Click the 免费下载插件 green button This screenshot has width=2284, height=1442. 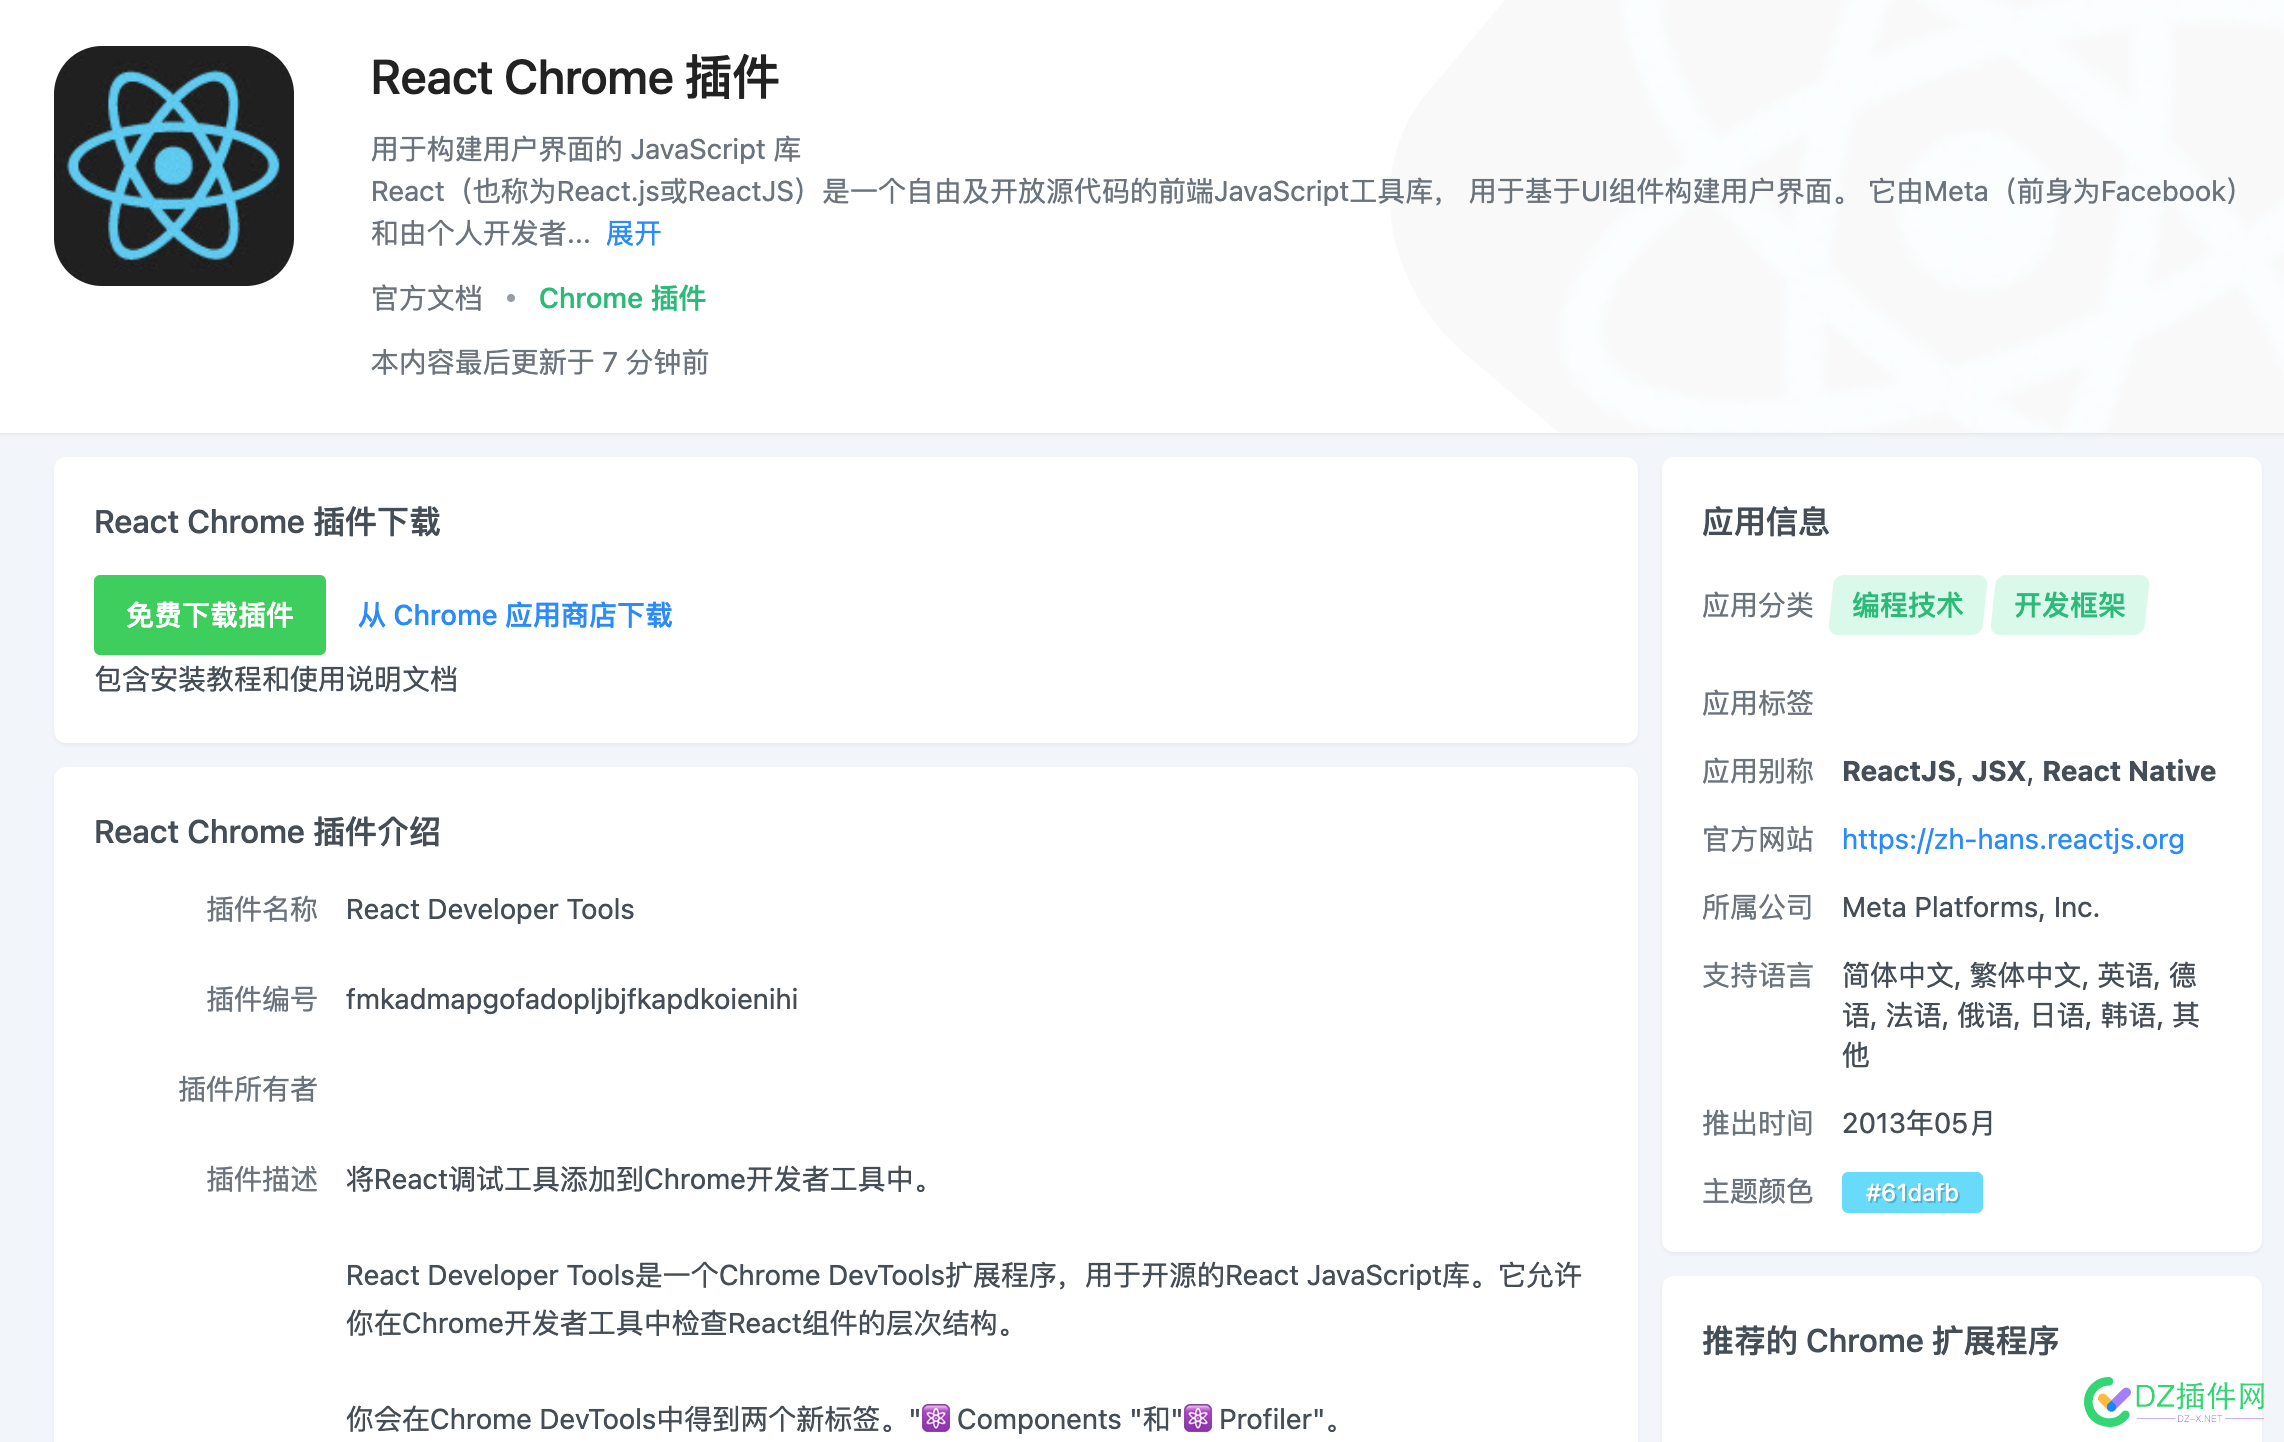pos(210,615)
